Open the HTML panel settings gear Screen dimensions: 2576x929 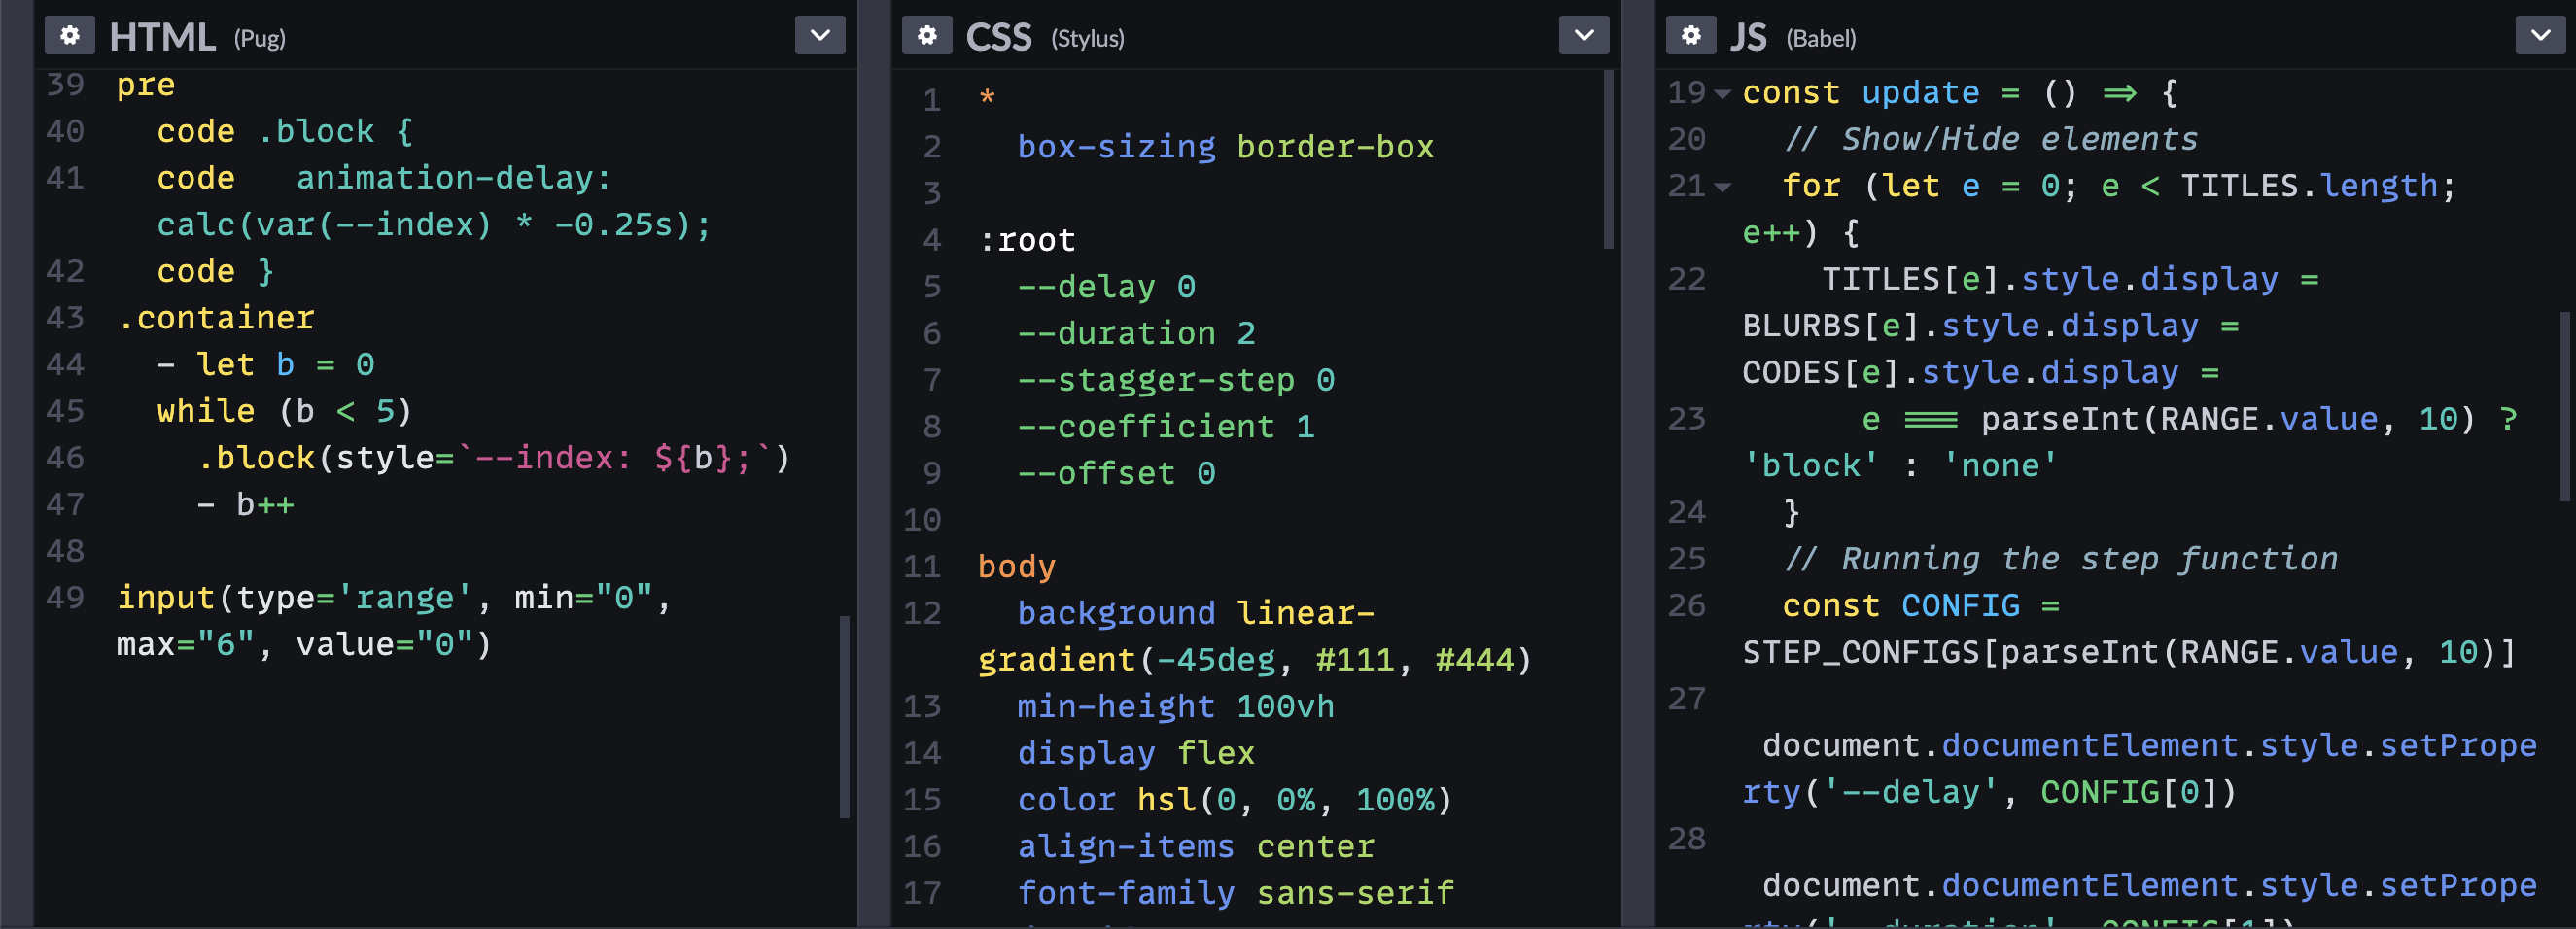pyautogui.click(x=68, y=35)
